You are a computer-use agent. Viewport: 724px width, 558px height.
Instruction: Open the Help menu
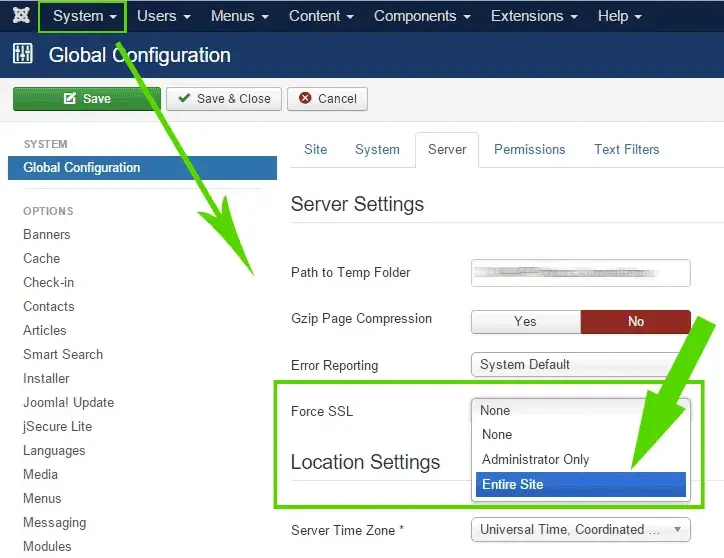pos(620,16)
